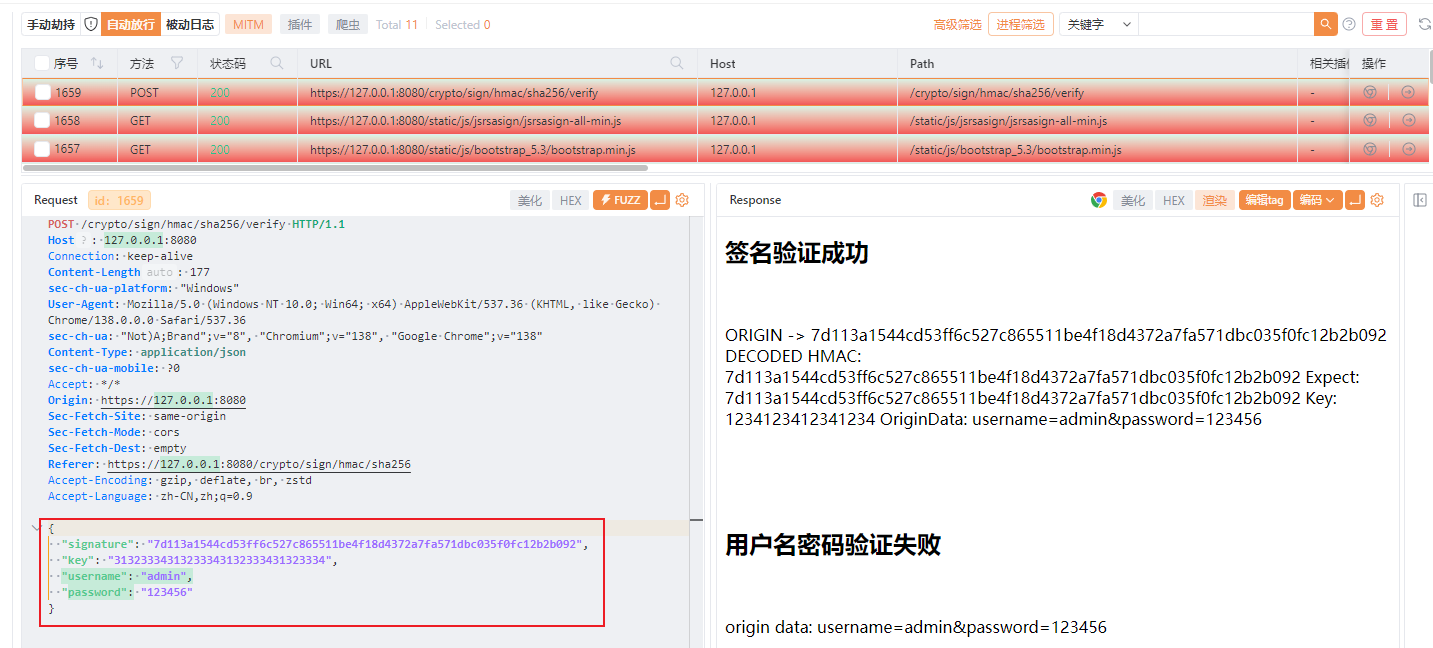1433x648 pixels.
Task: Click the 进程筛选 button
Action: (1020, 24)
